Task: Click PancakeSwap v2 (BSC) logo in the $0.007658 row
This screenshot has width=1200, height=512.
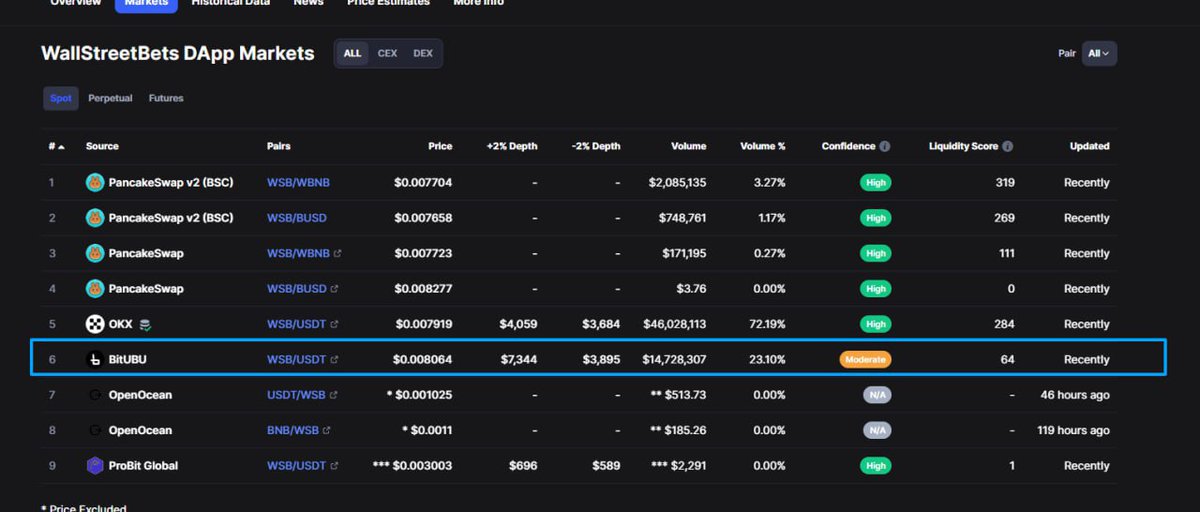Action: point(95,218)
